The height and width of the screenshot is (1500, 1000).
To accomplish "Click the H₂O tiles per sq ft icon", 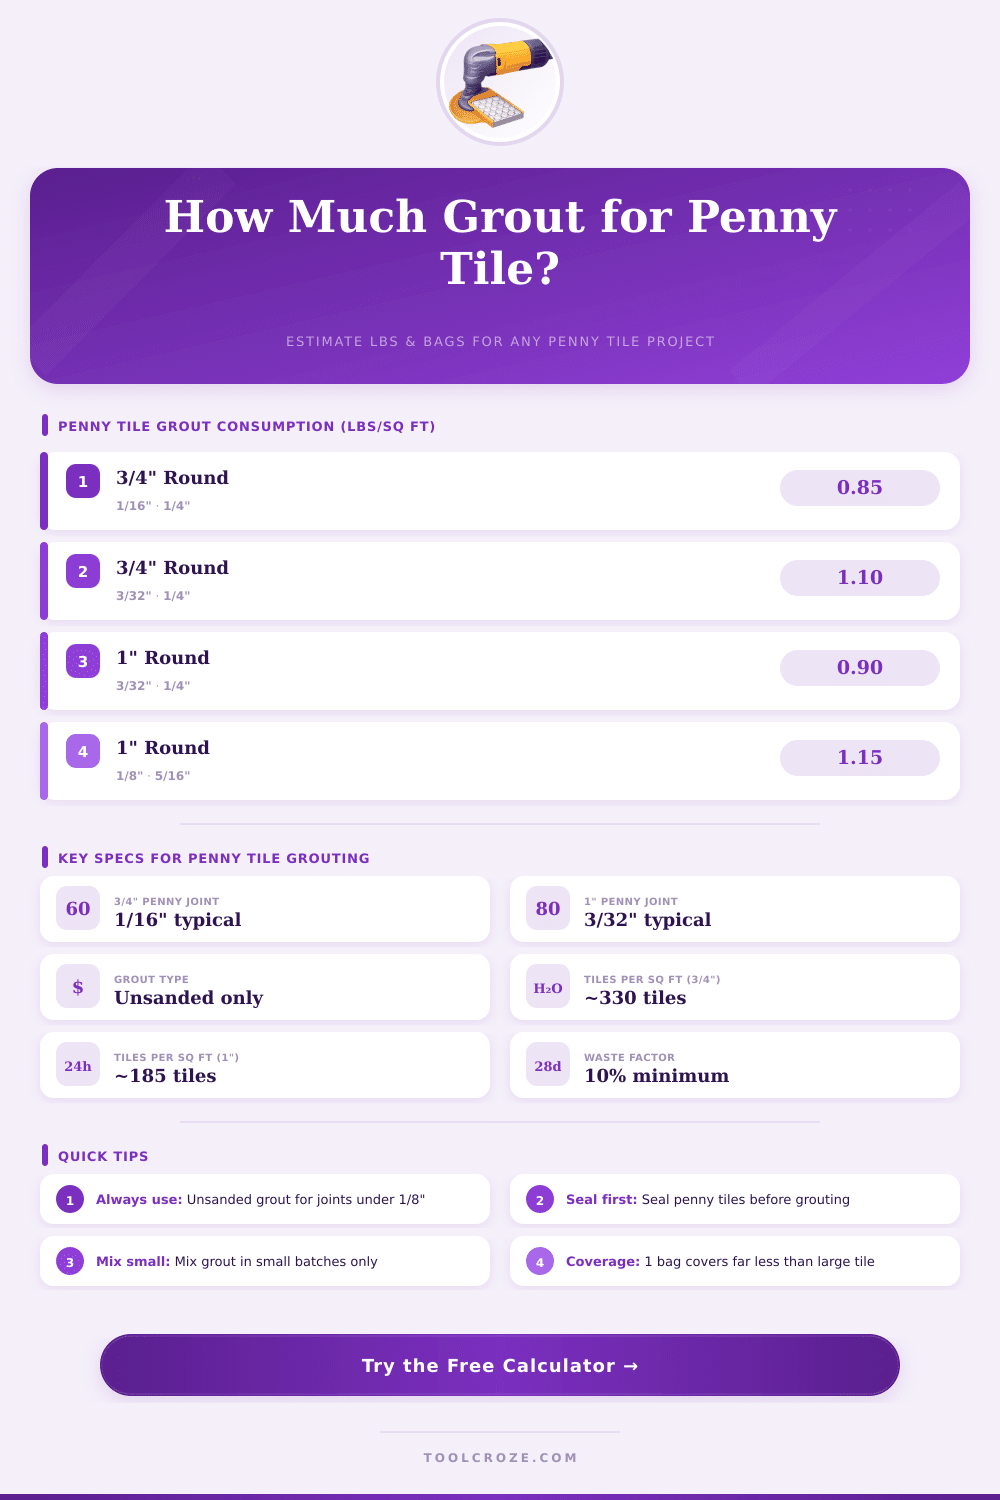I will click(x=548, y=987).
